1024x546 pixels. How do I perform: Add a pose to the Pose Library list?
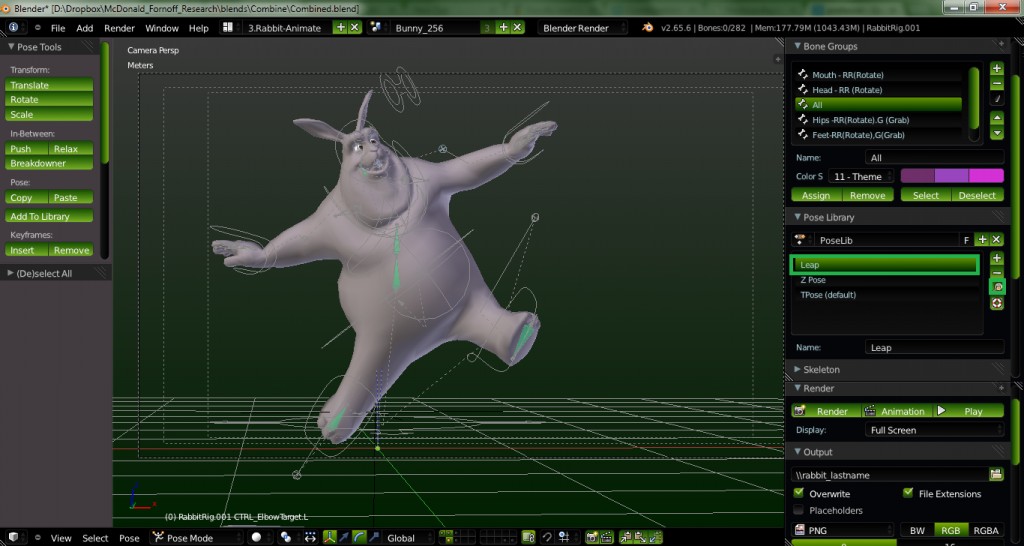click(997, 259)
